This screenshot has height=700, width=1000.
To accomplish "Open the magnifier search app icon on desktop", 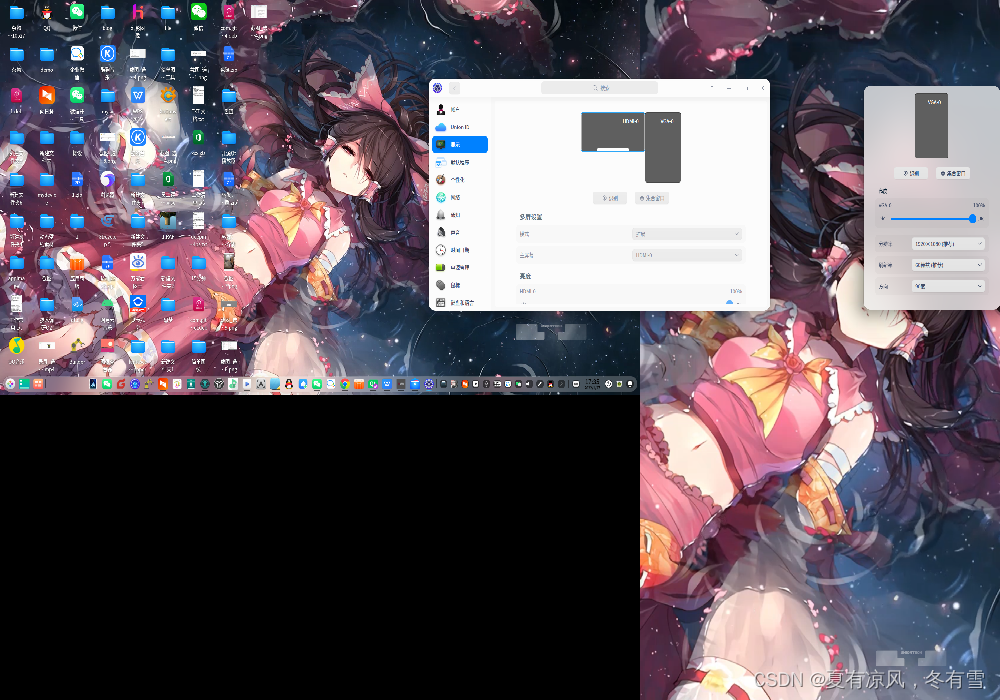I will click(77, 54).
